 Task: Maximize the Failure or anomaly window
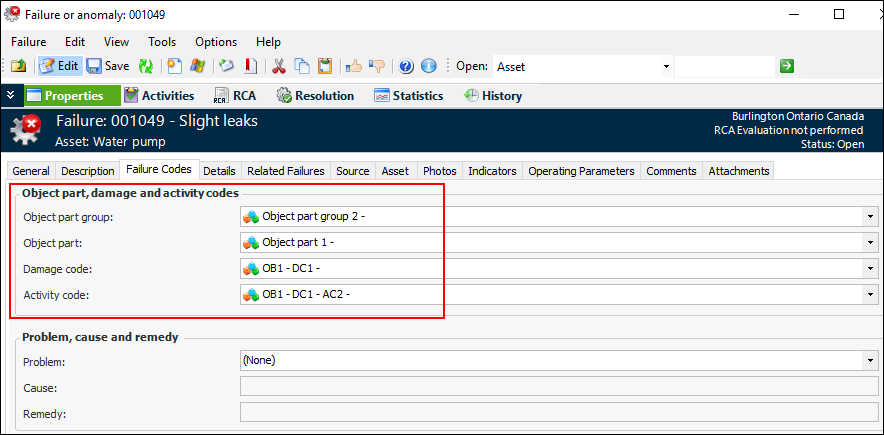(839, 15)
